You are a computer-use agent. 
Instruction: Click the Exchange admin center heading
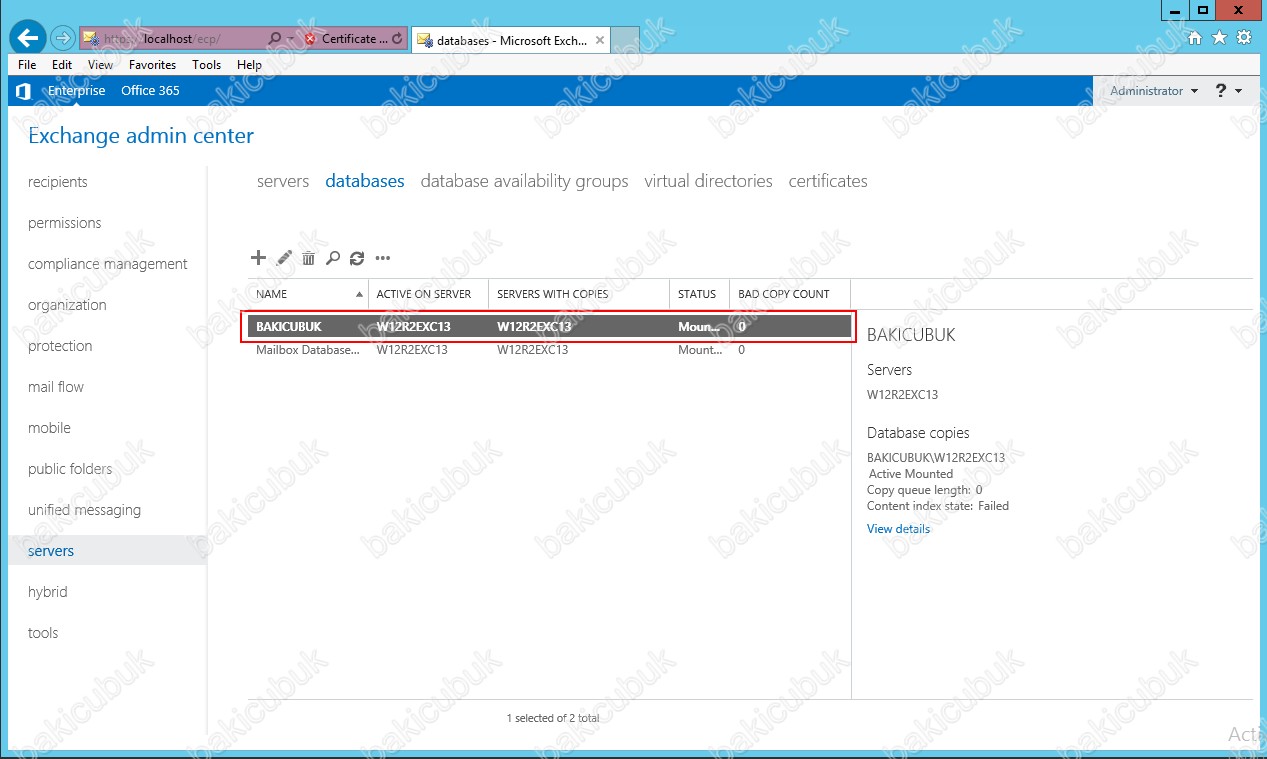[x=141, y=136]
